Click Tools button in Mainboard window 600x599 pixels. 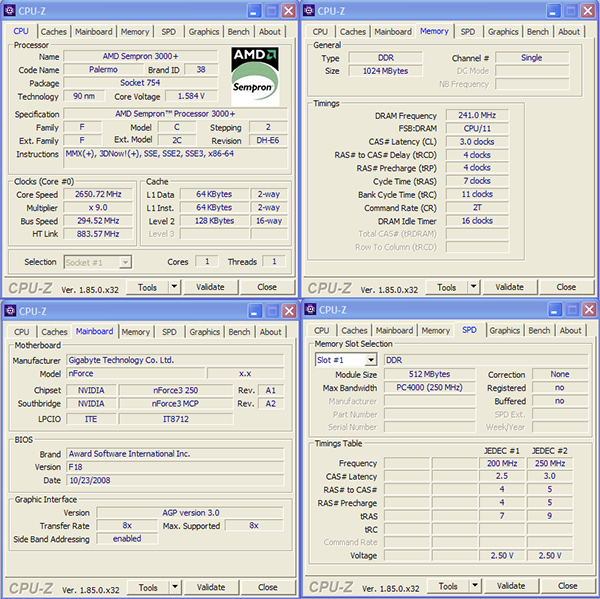click(x=148, y=587)
